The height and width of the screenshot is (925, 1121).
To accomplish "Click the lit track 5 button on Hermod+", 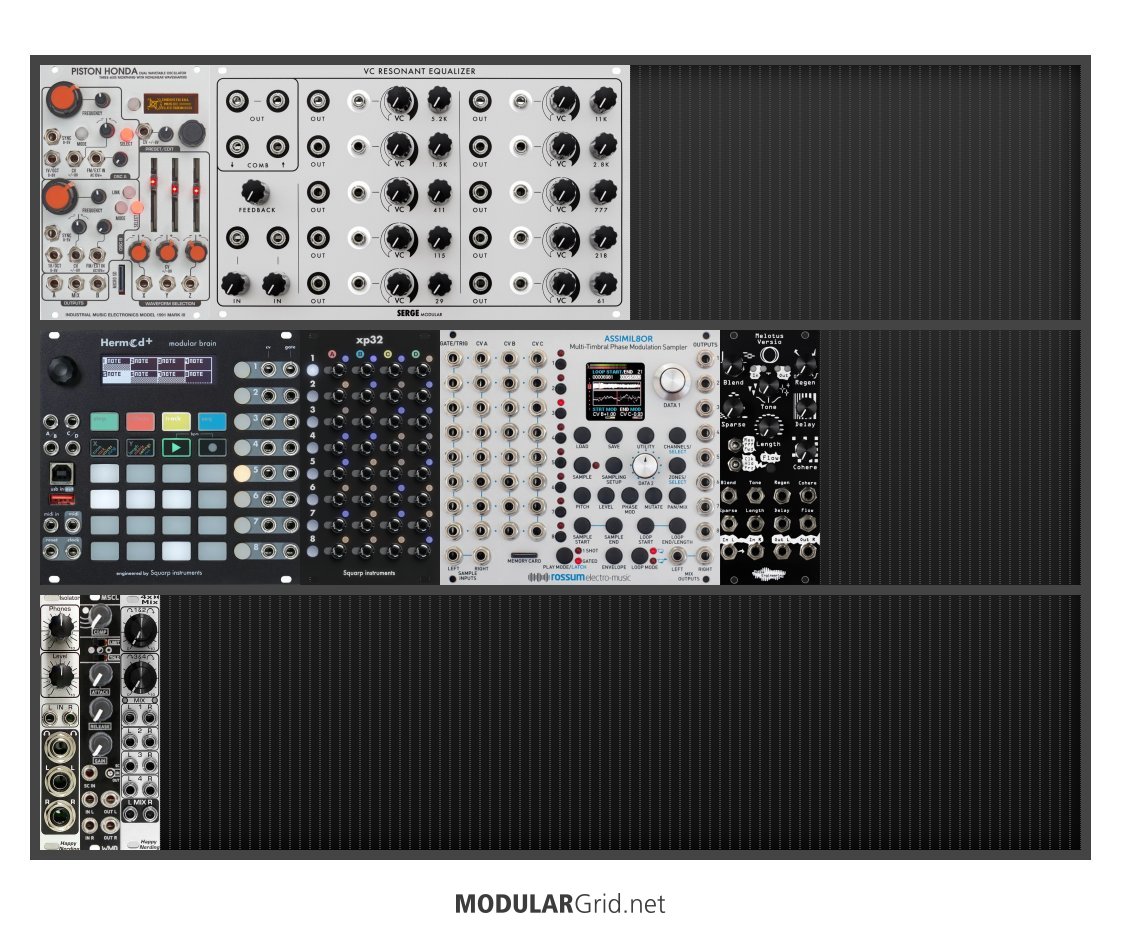I will pyautogui.click(x=242, y=473).
